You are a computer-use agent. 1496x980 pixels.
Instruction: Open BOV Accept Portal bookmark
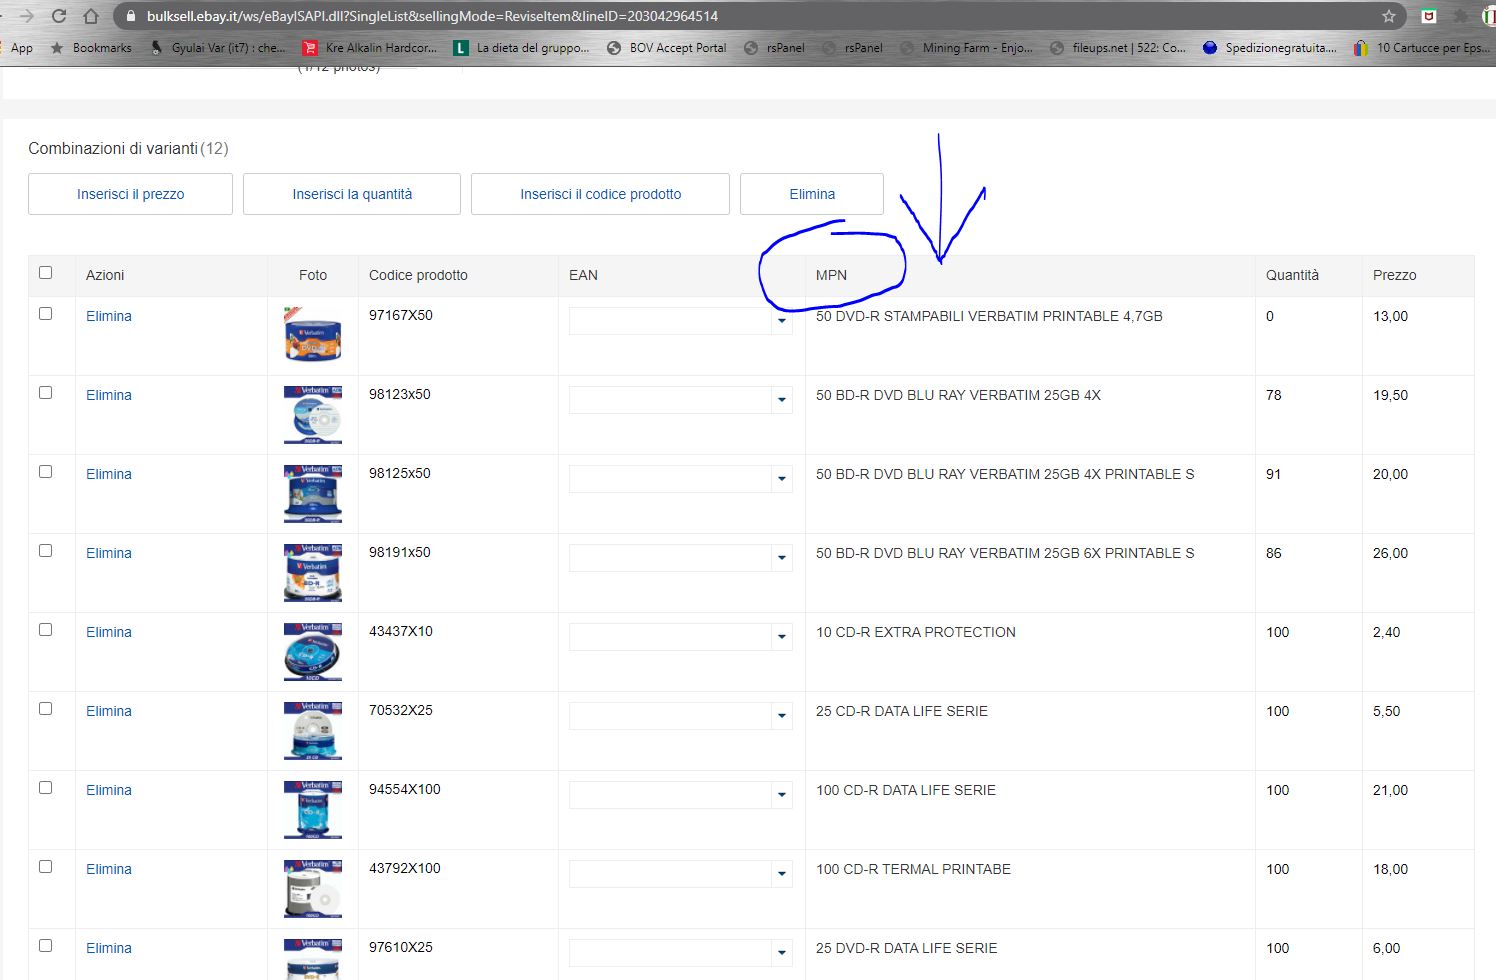[x=667, y=47]
